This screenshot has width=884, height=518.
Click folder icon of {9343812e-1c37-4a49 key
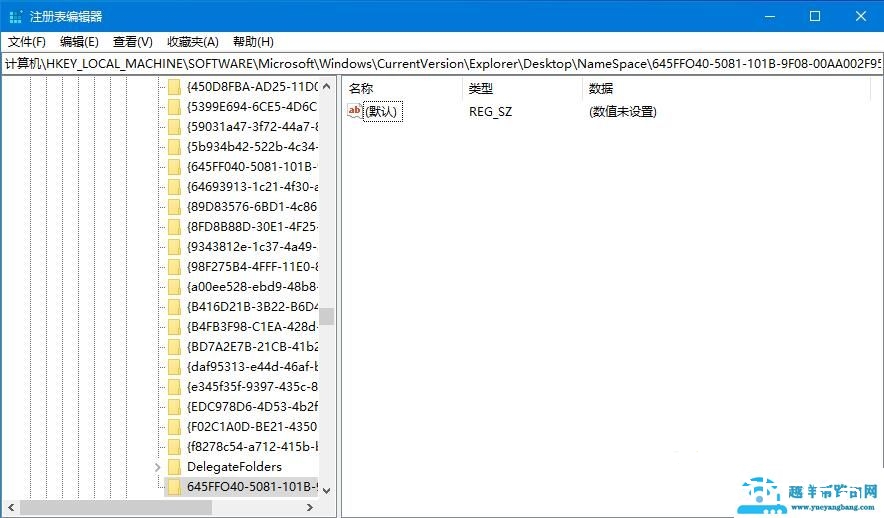coord(174,247)
